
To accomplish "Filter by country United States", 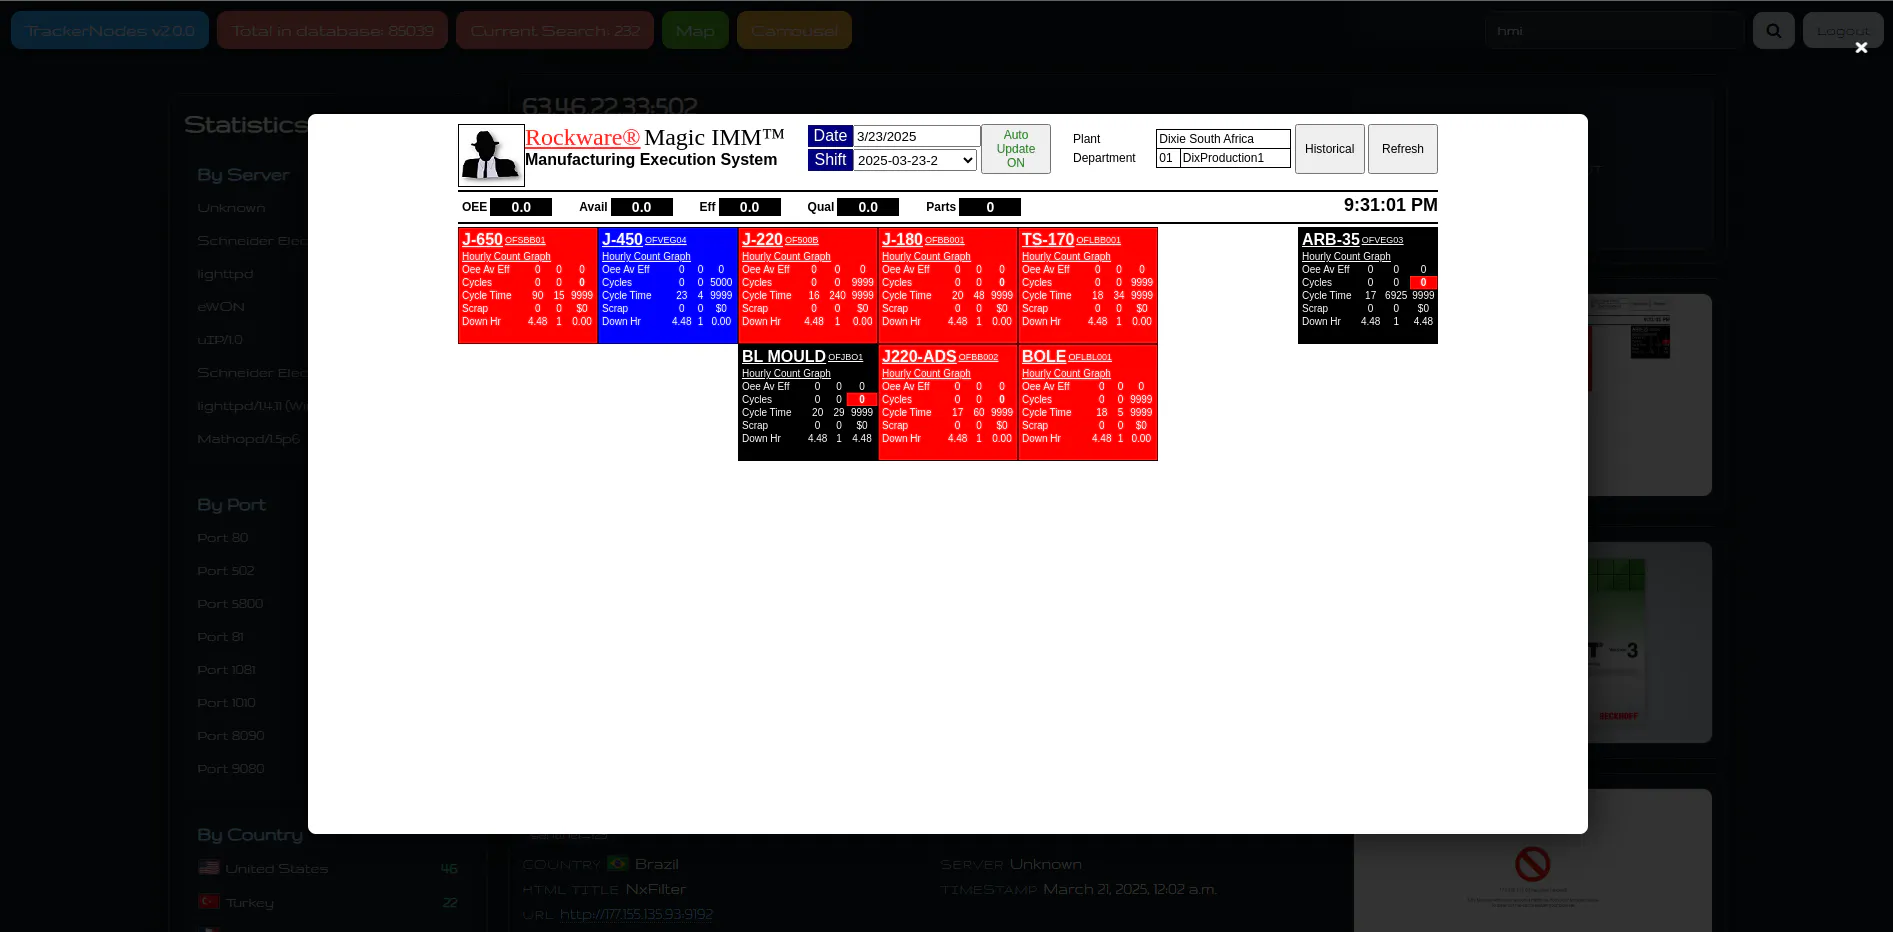I will [277, 868].
